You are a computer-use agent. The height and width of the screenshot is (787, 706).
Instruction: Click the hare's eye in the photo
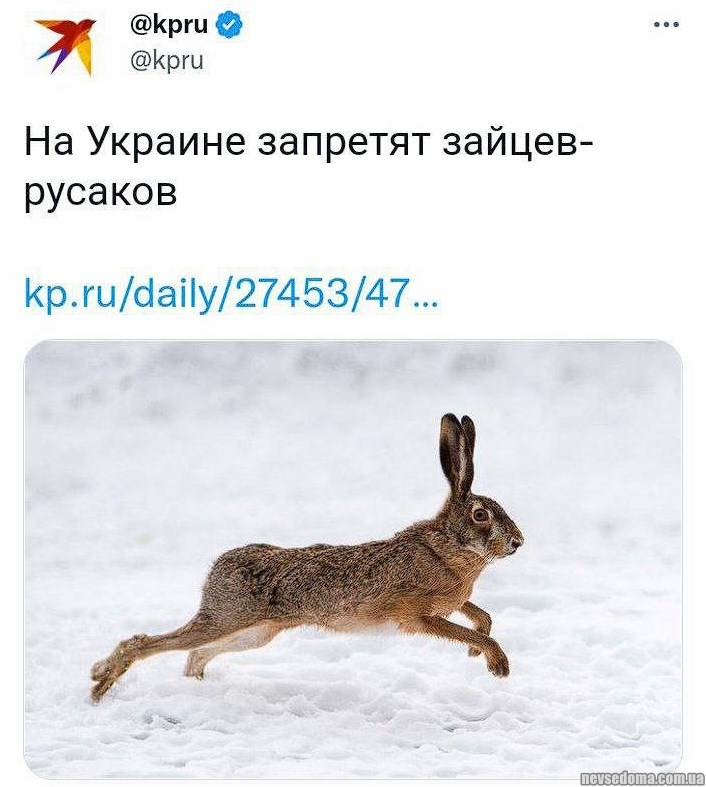(480, 514)
